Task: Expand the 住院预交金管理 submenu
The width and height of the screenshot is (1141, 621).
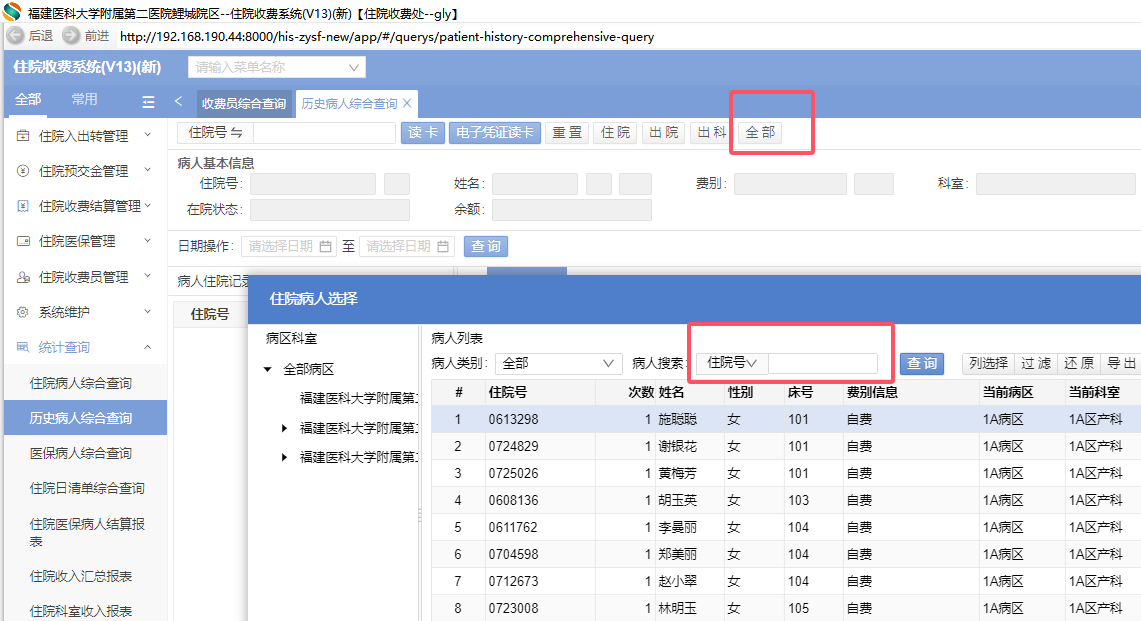Action: (x=148, y=170)
